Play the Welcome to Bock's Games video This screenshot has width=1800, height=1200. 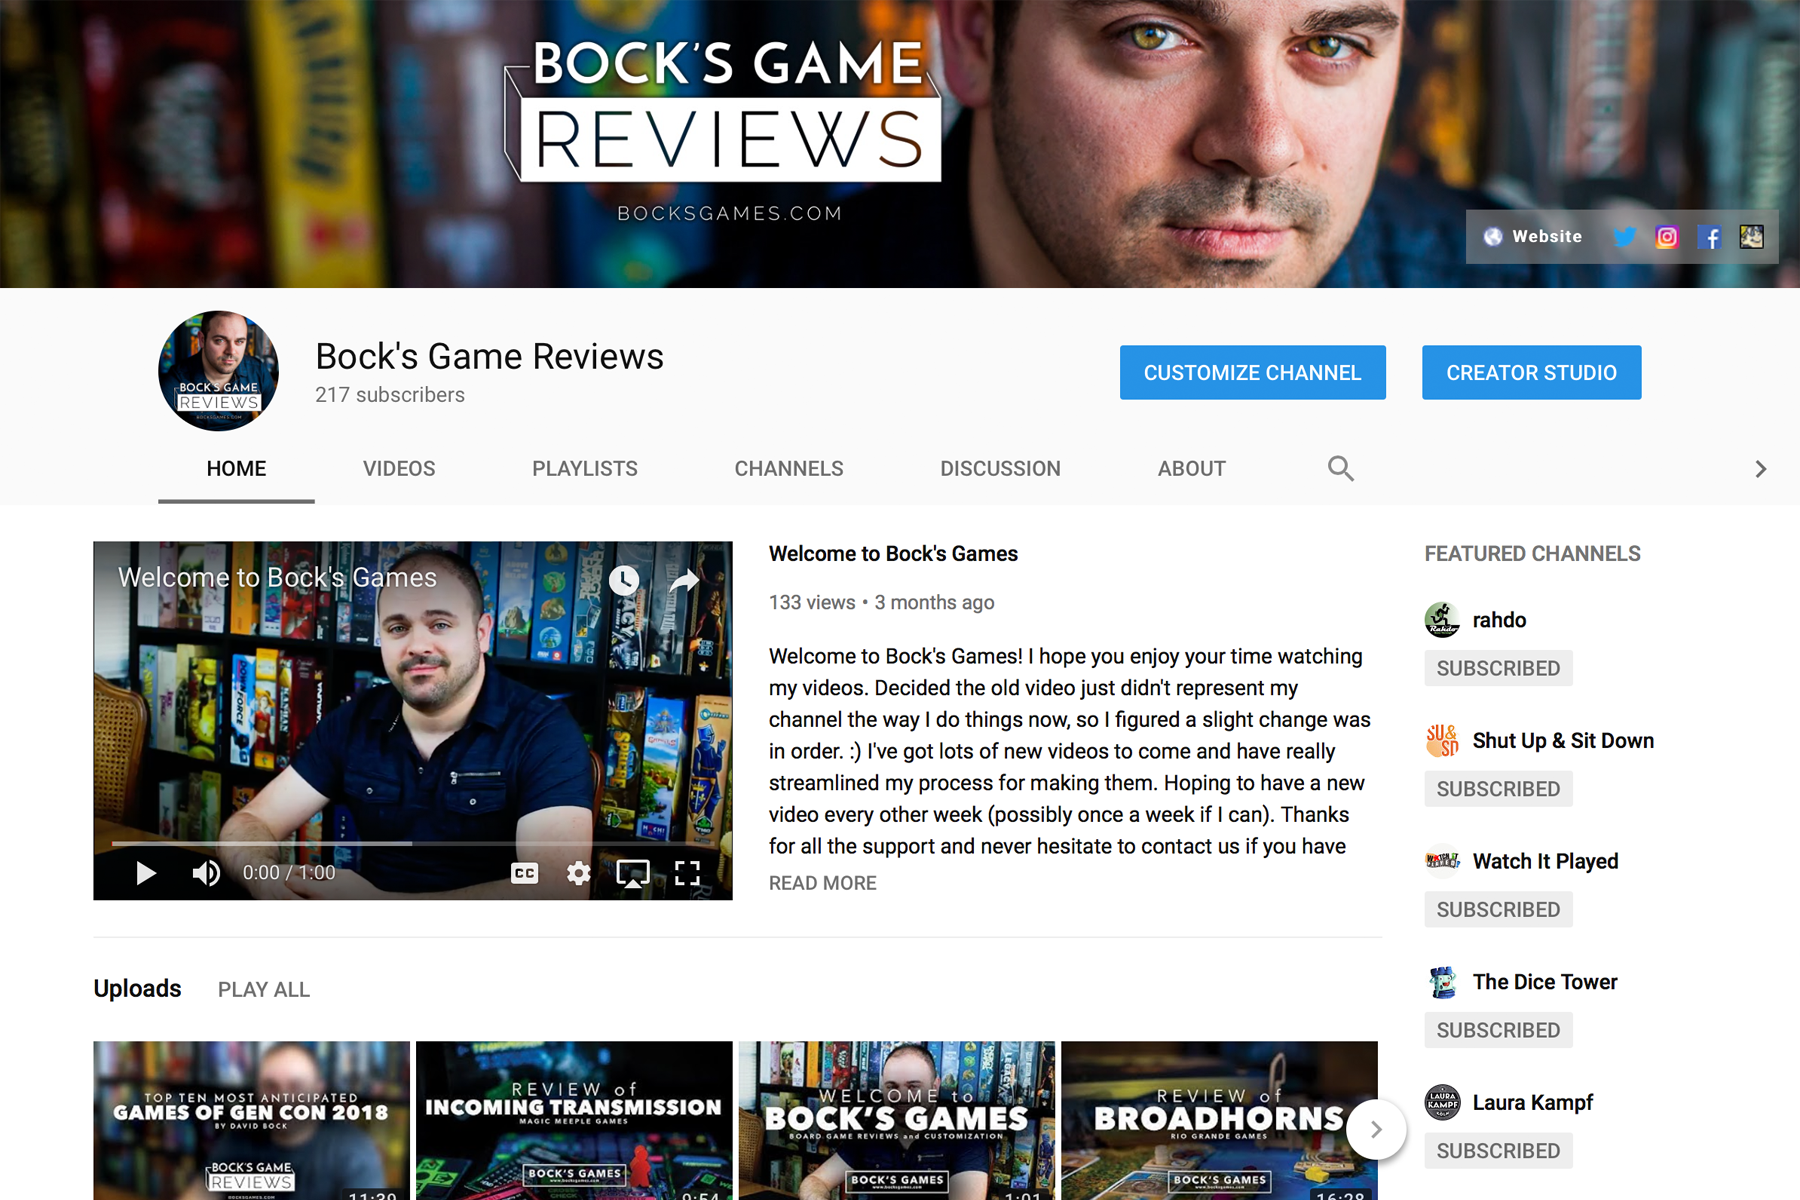click(146, 873)
